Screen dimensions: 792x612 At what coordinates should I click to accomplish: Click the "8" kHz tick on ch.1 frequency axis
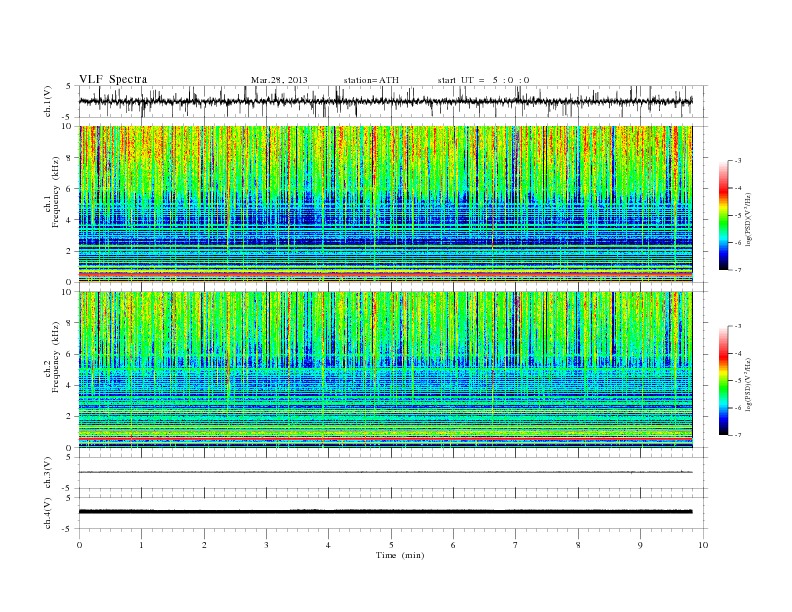pos(70,158)
